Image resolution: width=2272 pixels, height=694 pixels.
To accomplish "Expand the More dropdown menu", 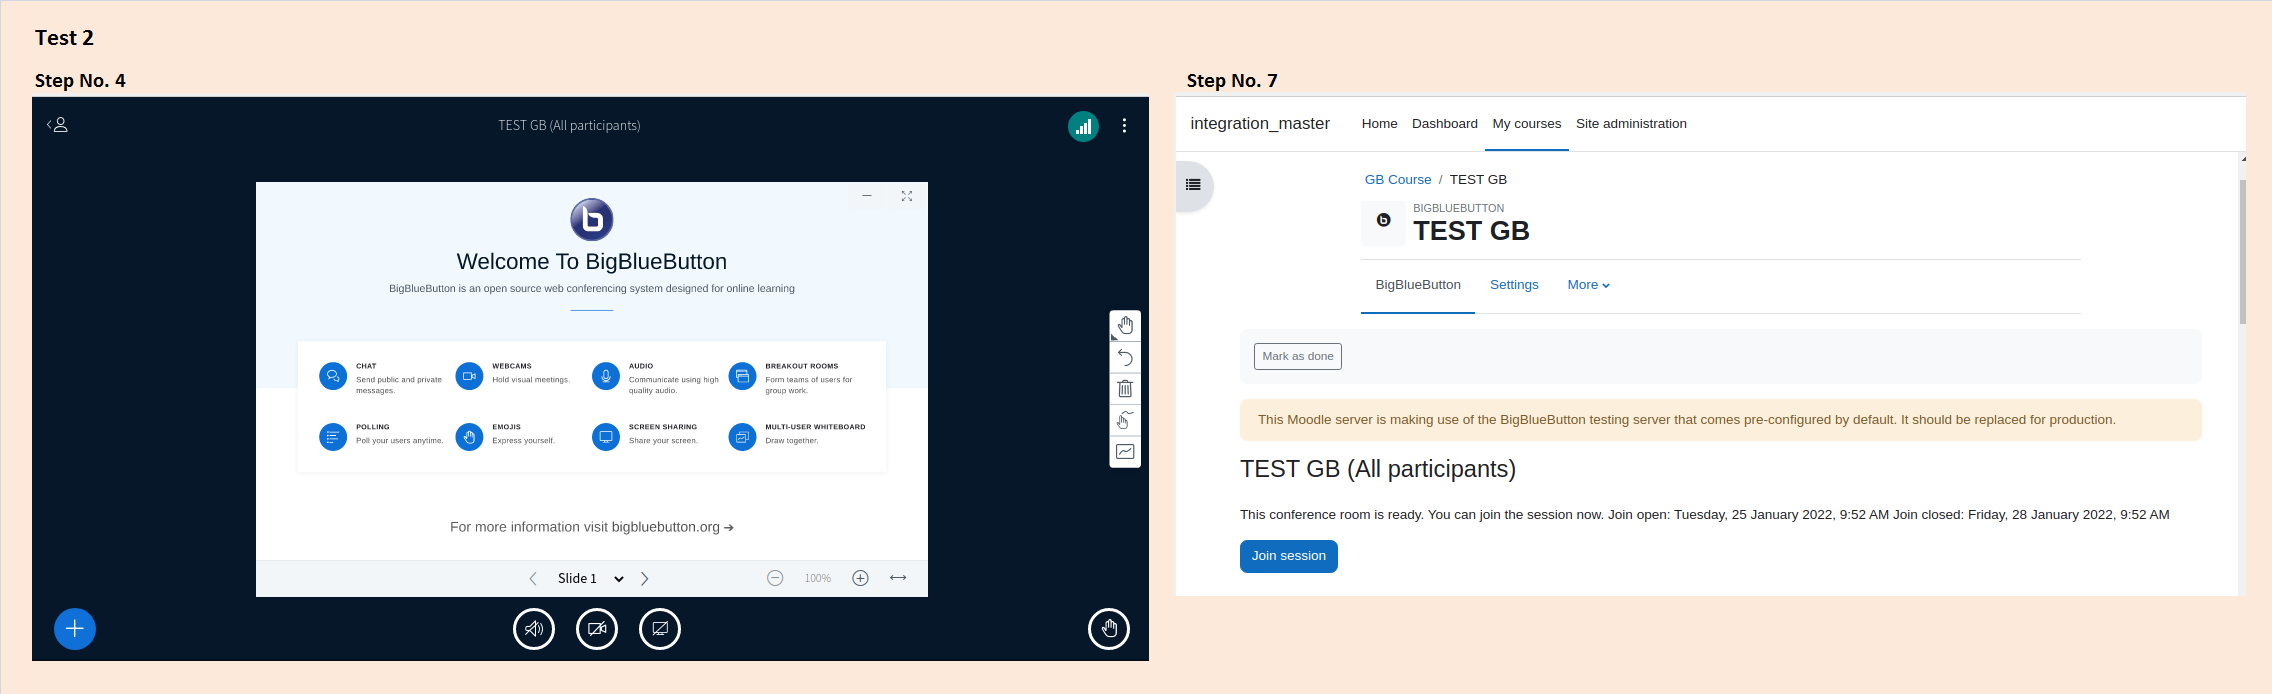I will tap(1588, 285).
